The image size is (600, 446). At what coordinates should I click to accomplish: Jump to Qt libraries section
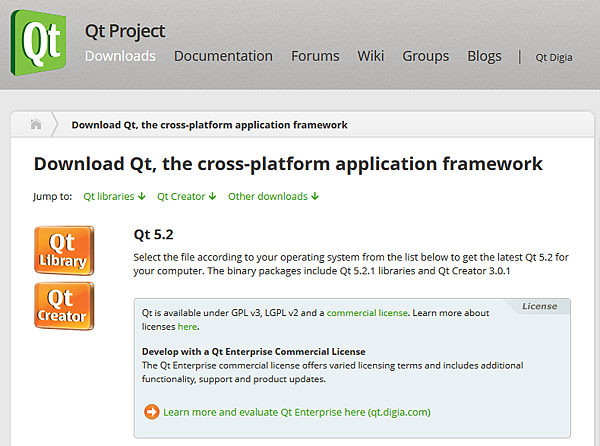pyautogui.click(x=114, y=196)
